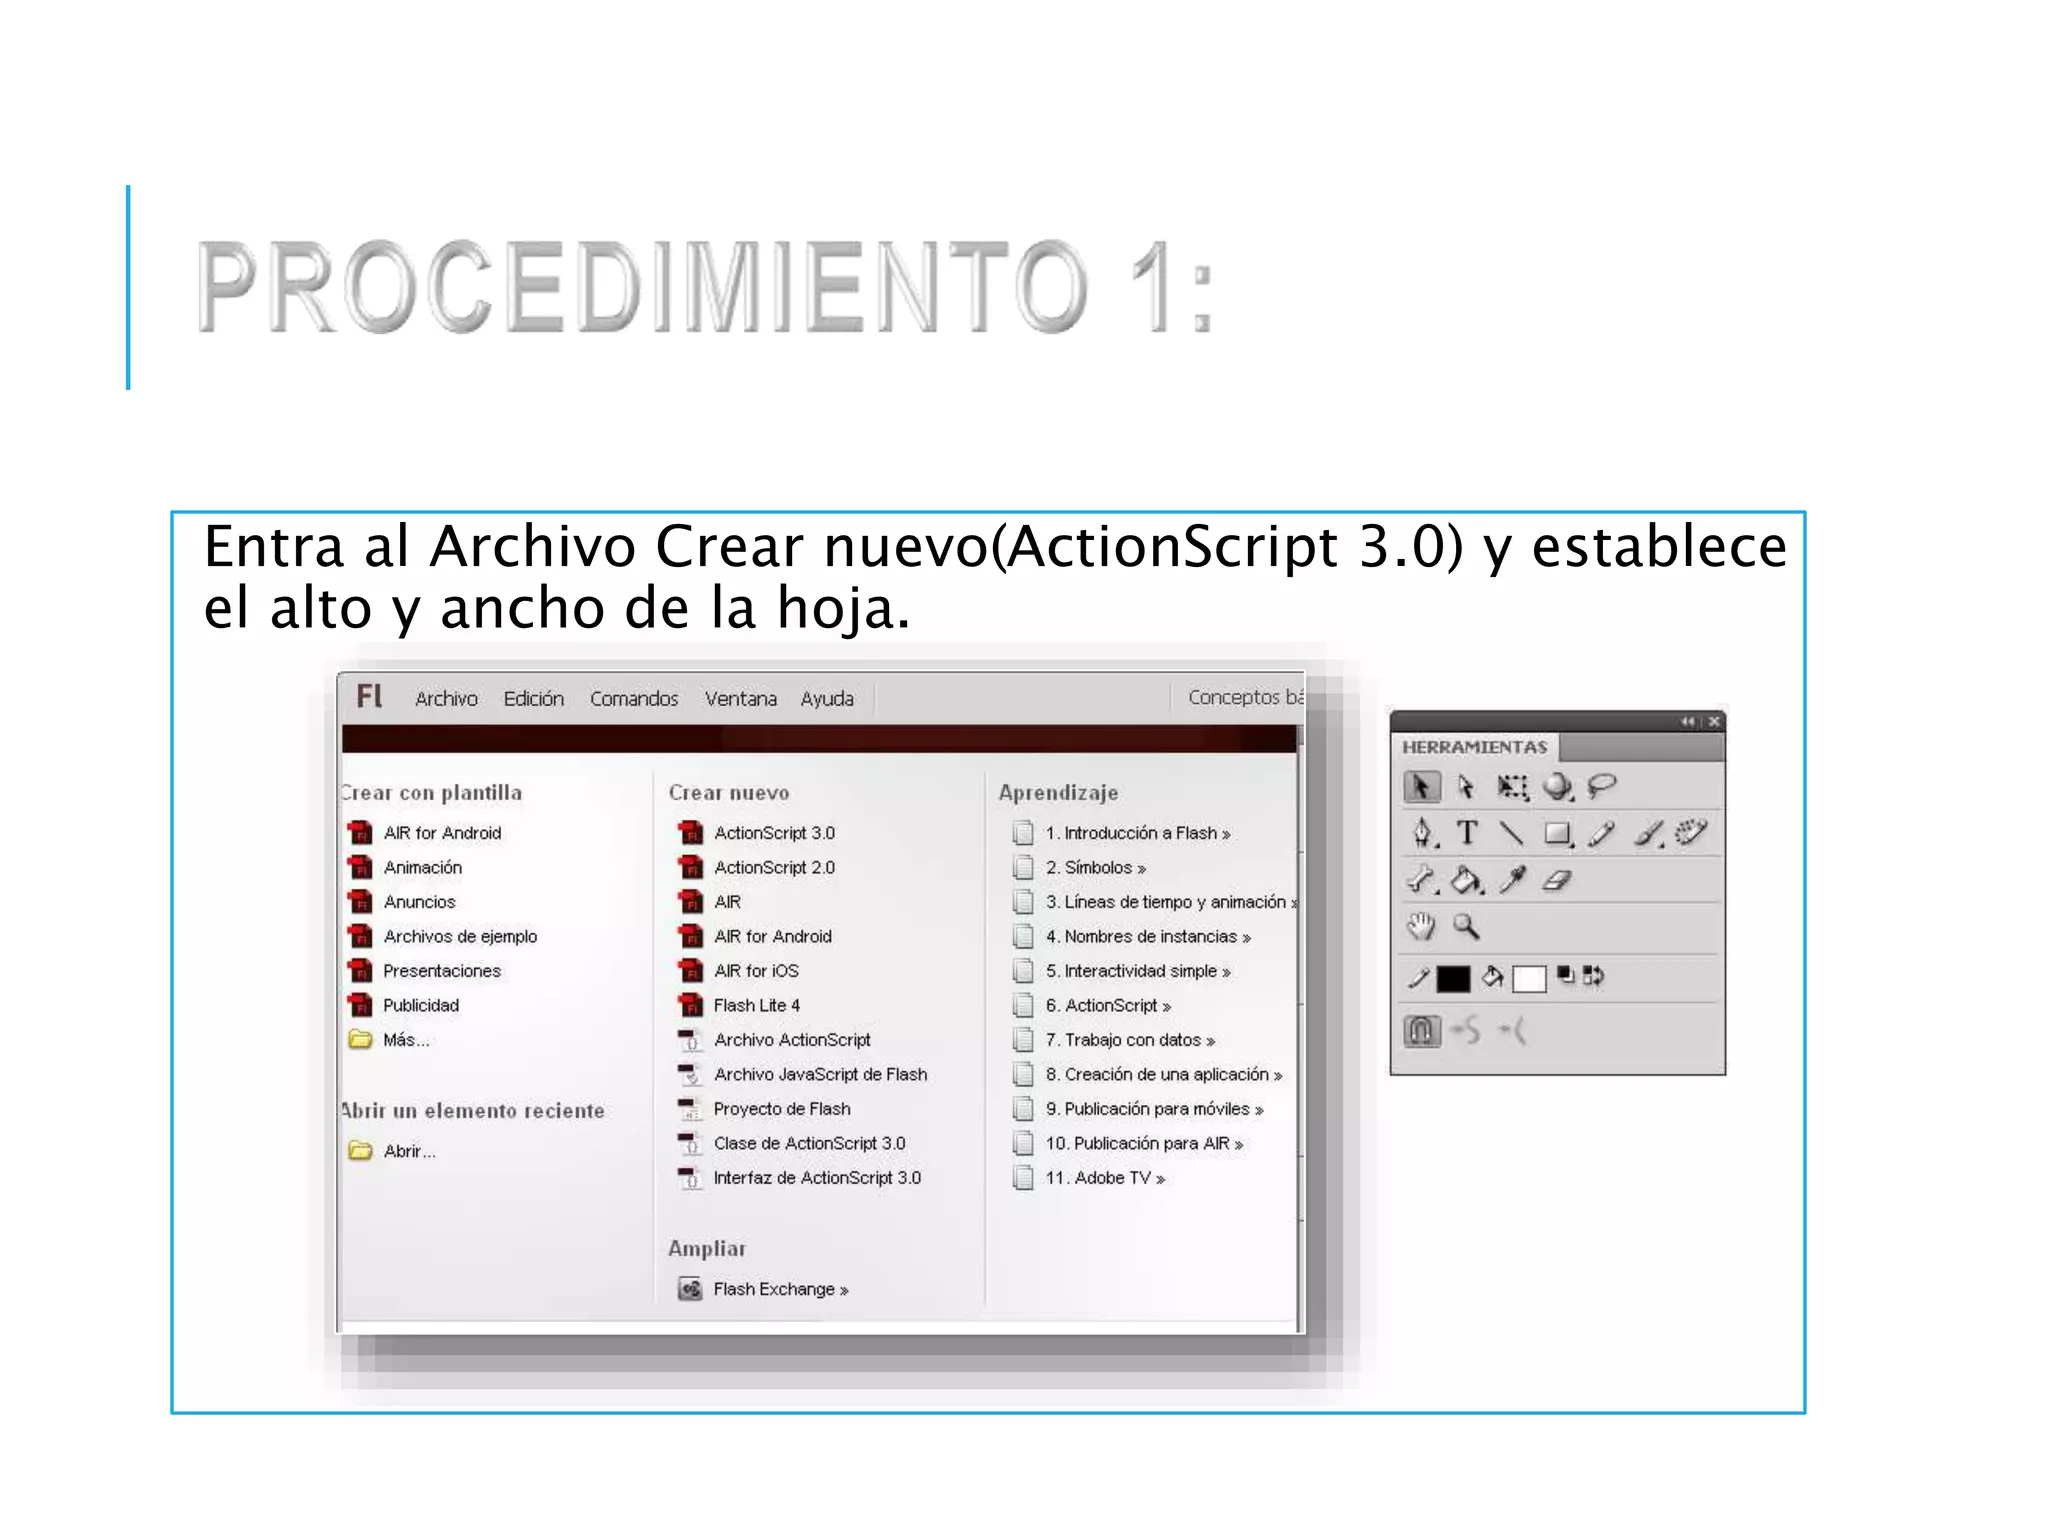The height and width of the screenshot is (1536, 2048).
Task: Open the Edición menu
Action: 533,699
